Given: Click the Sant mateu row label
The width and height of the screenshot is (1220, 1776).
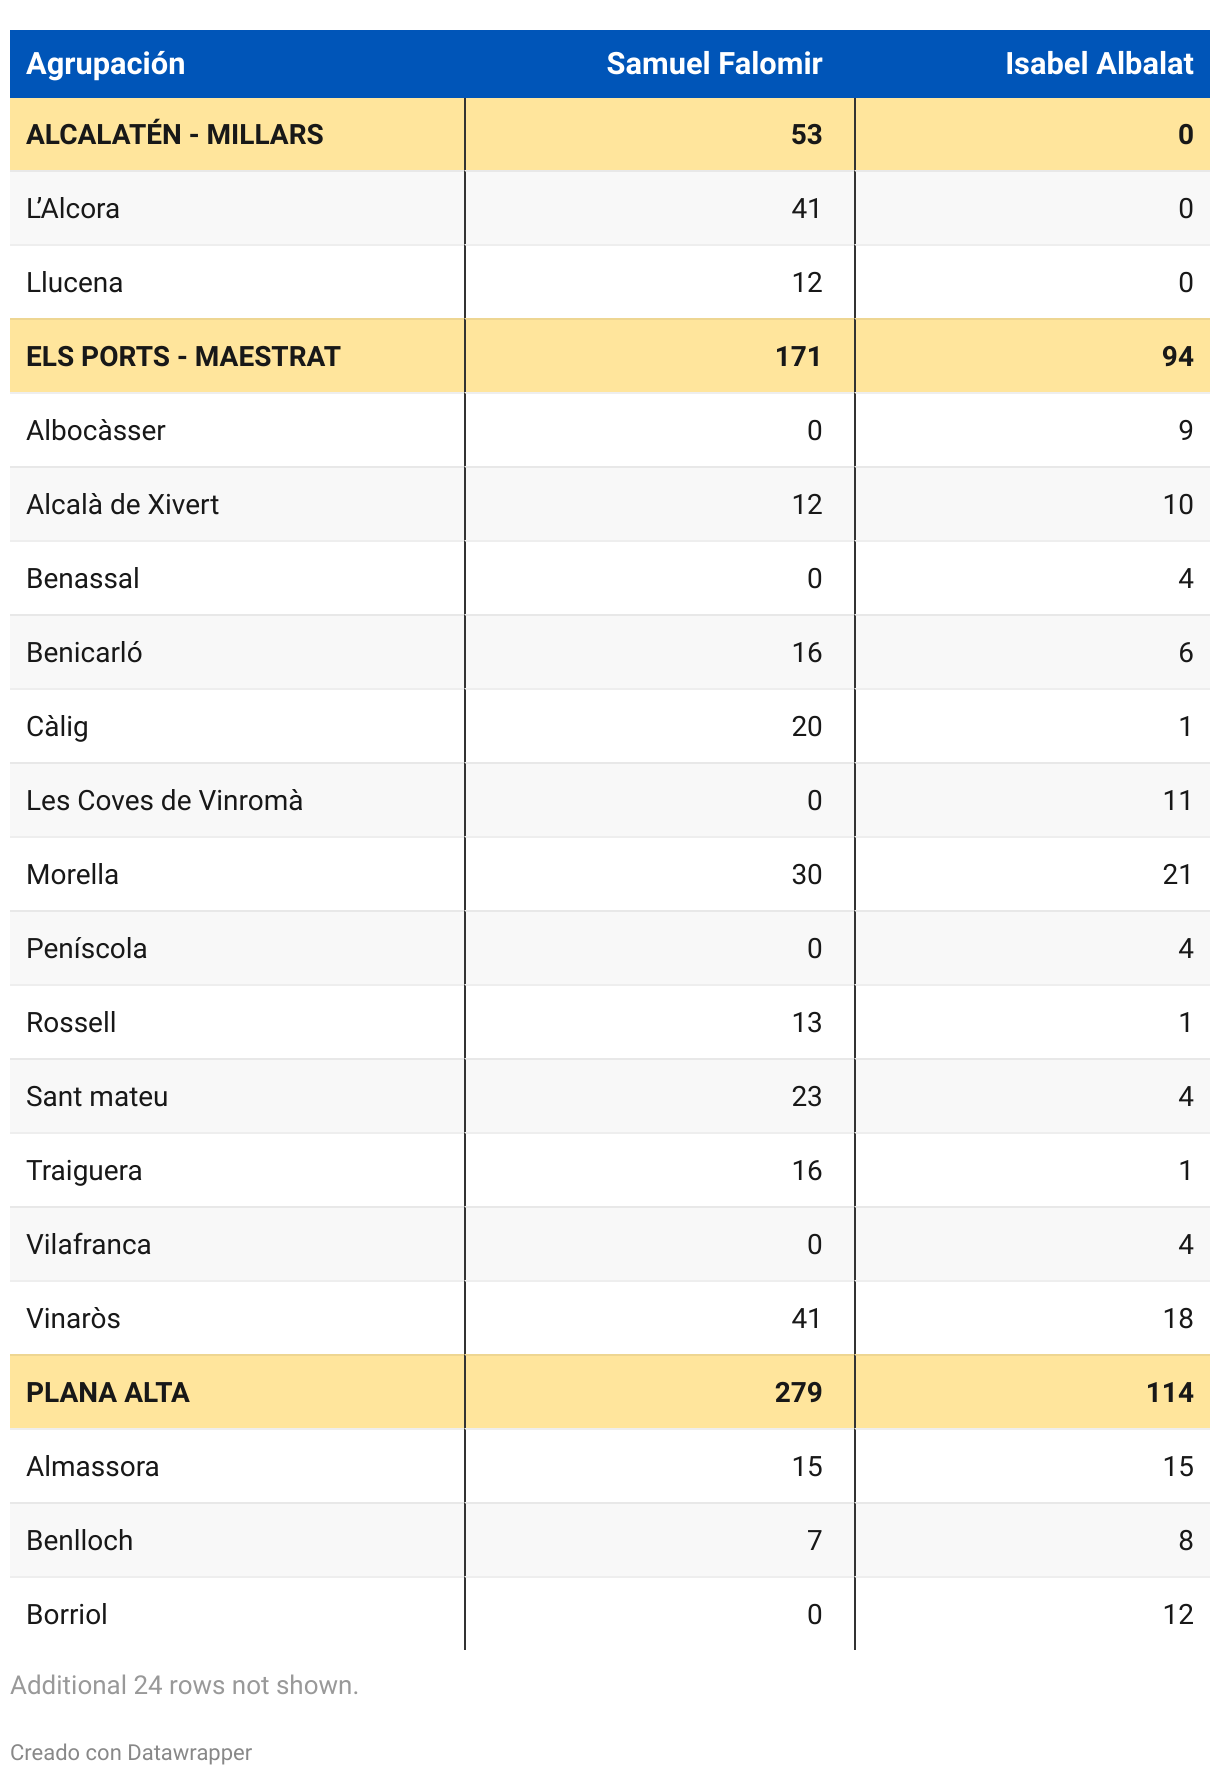Looking at the screenshot, I should click(x=97, y=1097).
